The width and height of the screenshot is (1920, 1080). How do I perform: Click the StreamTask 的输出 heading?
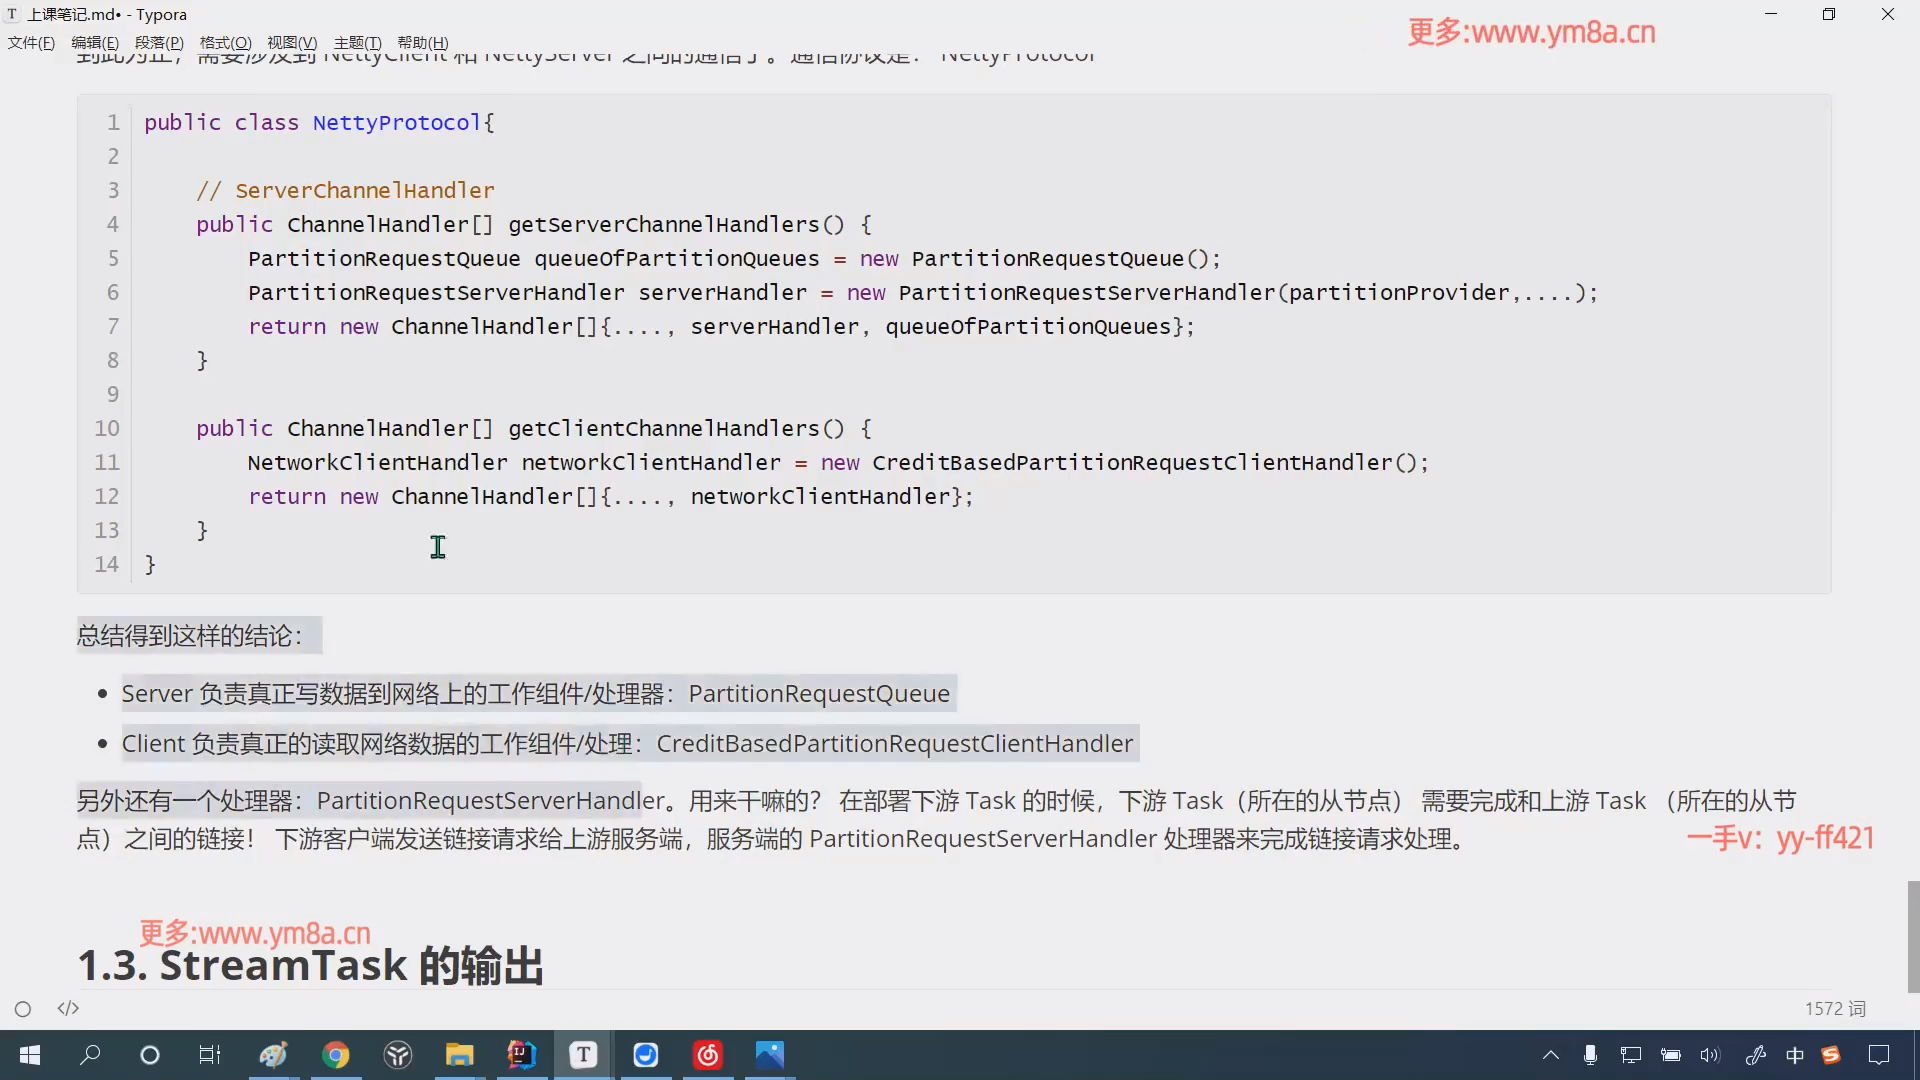pos(311,966)
